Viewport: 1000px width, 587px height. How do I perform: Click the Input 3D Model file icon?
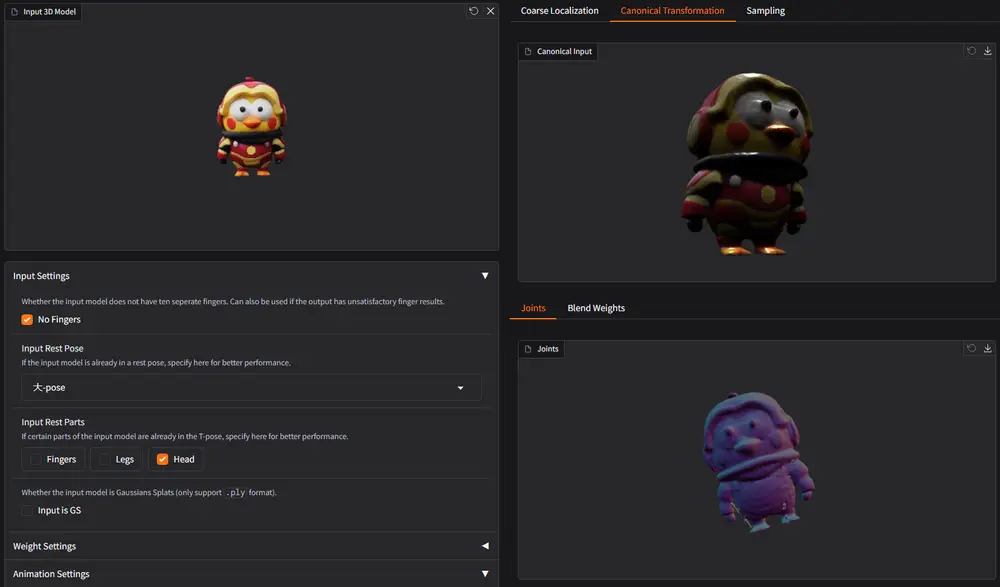pos(15,11)
